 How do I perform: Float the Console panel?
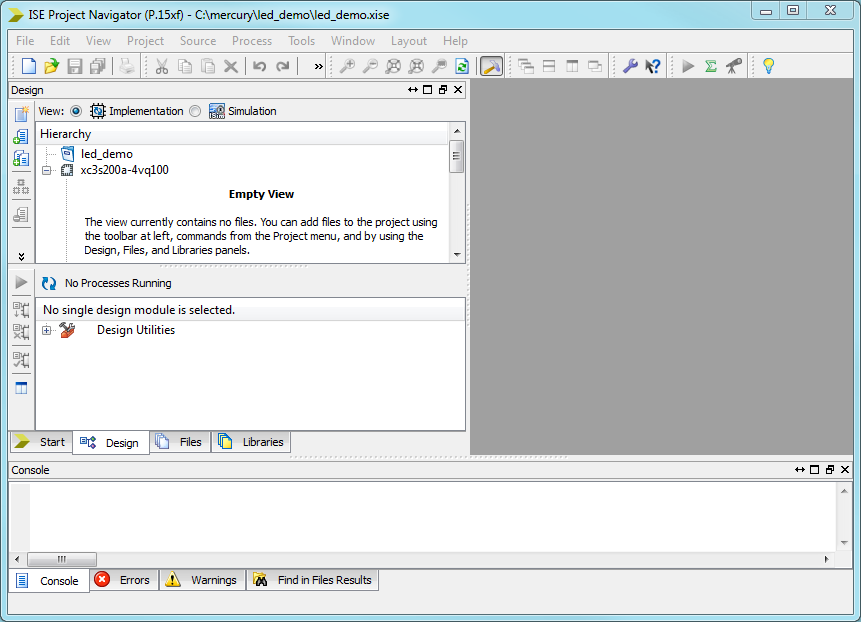(x=830, y=469)
